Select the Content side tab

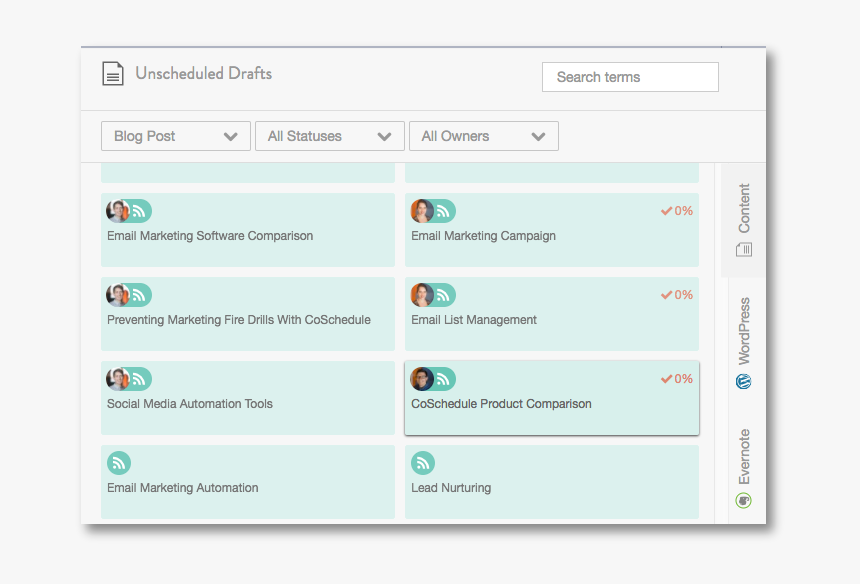coord(743,219)
